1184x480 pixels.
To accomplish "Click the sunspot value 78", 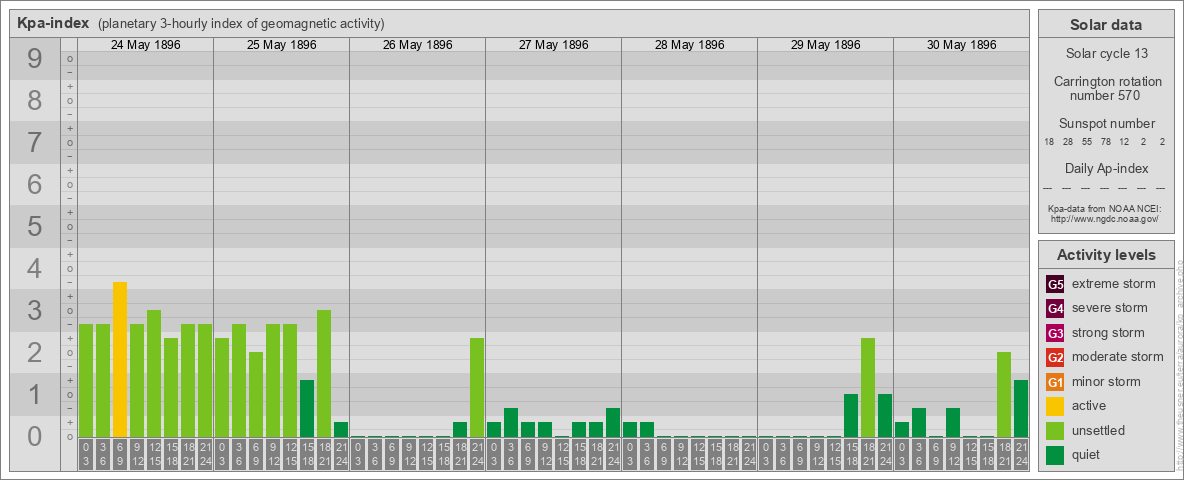I will pyautogui.click(x=1105, y=142).
